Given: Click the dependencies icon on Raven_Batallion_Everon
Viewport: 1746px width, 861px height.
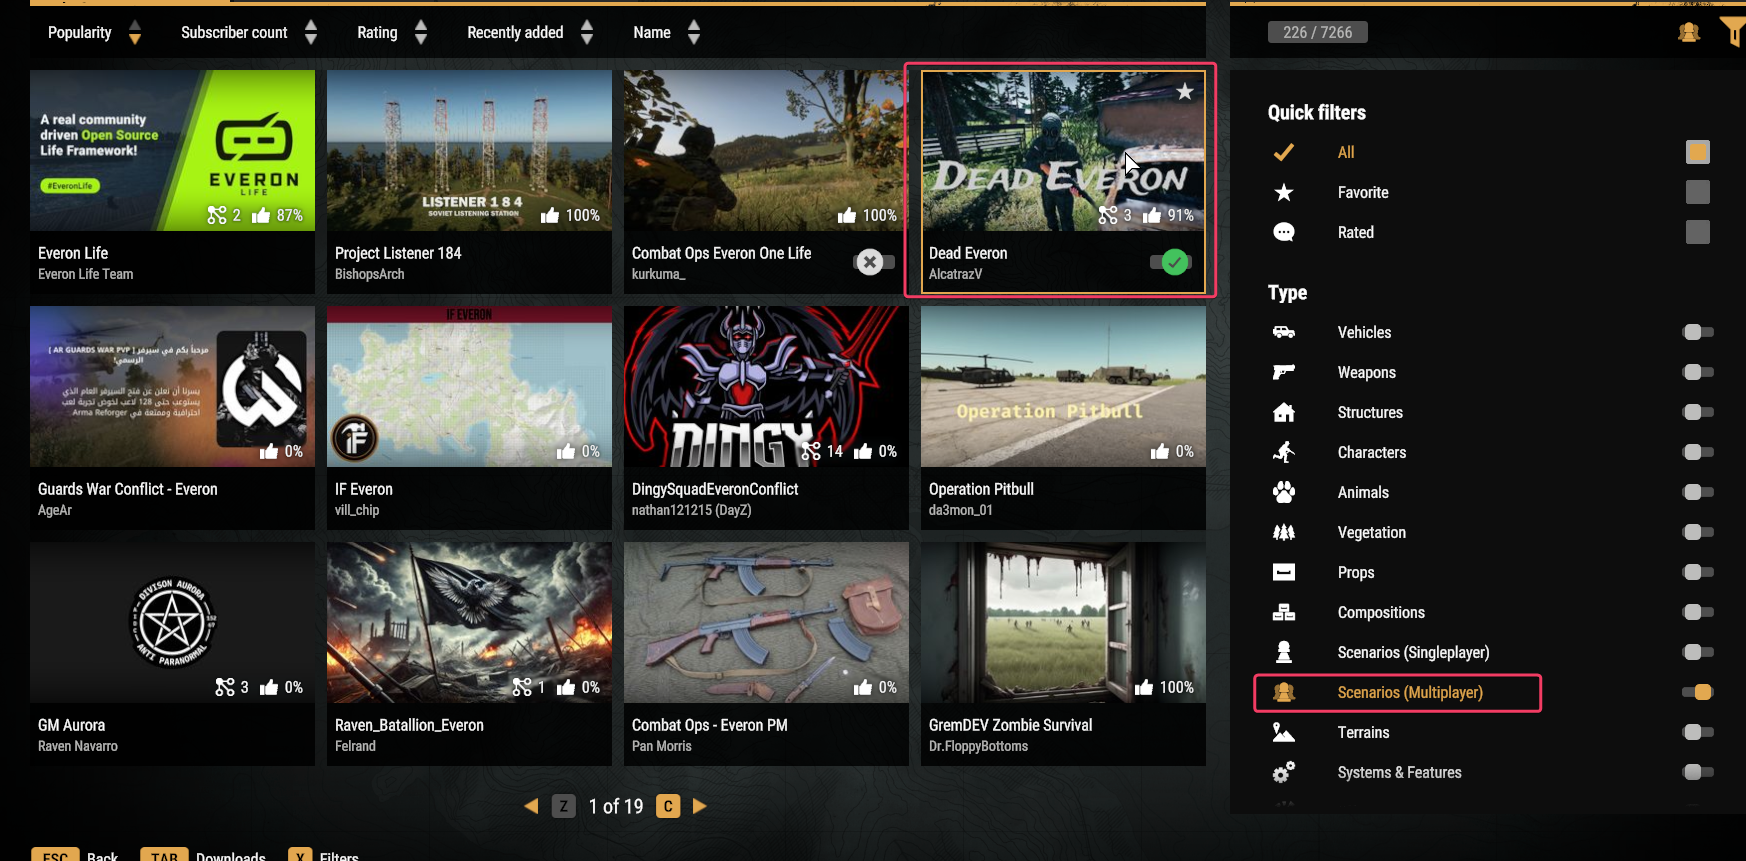Looking at the screenshot, I should 522,687.
